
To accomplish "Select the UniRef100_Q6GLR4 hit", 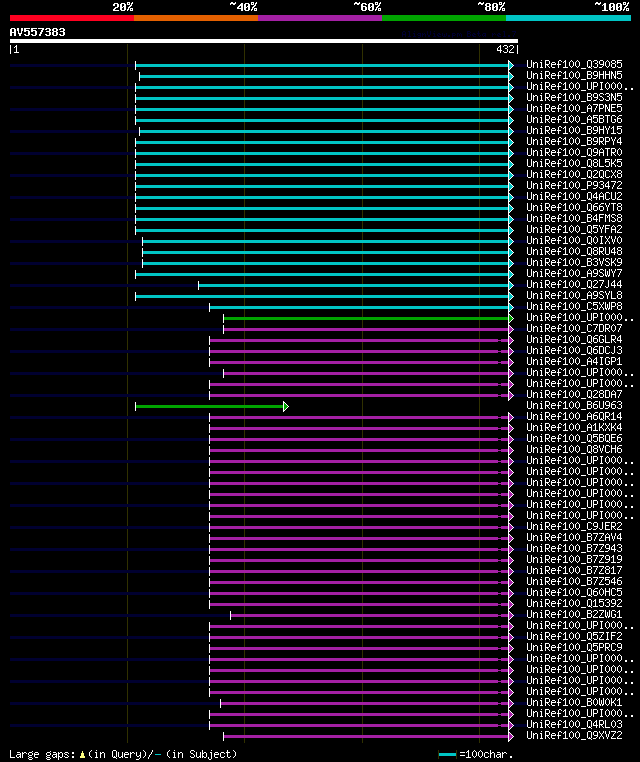I will (x=574, y=339).
